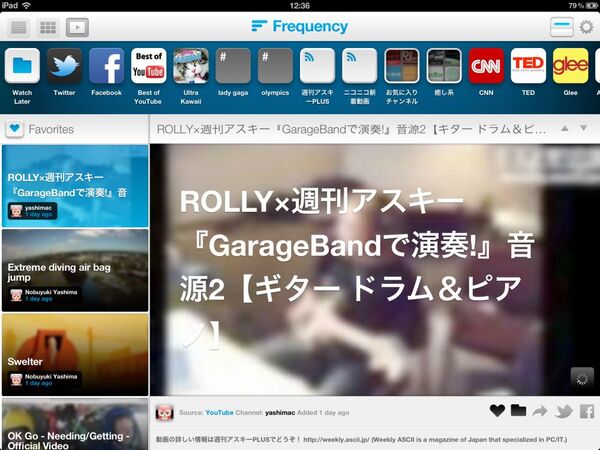Image resolution: width=600 pixels, height=450 pixels.
Task: Select OK Go Needing/Getting video card
Action: (x=75, y=424)
